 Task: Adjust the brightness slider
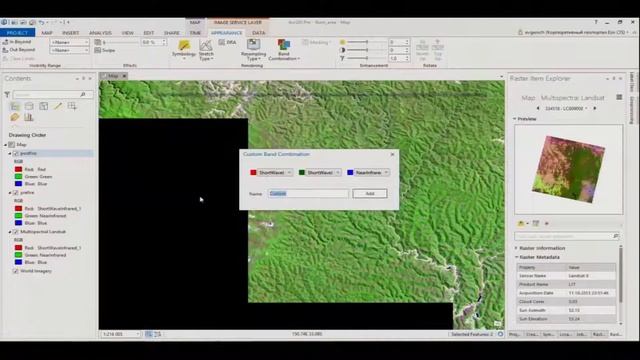pyautogui.click(x=366, y=42)
